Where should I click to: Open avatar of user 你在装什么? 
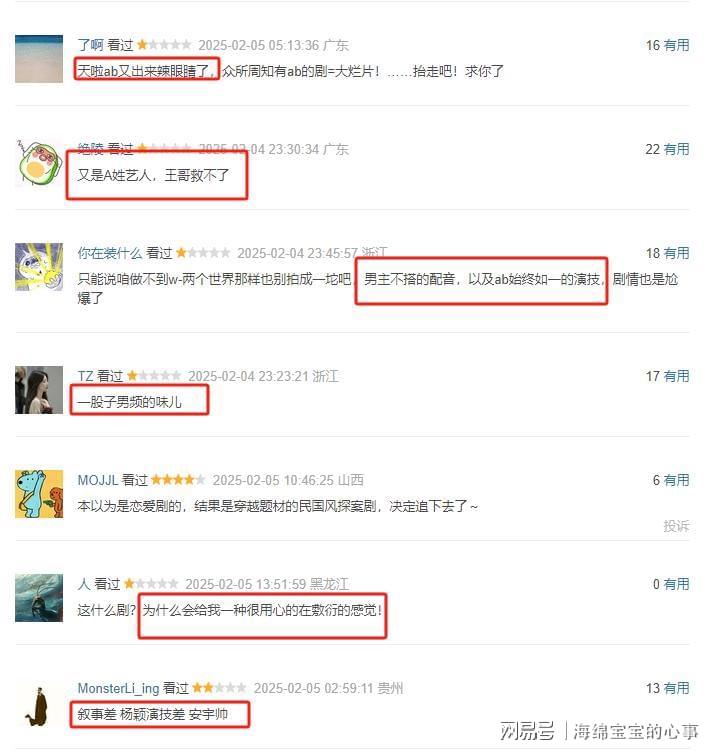pyautogui.click(x=39, y=267)
